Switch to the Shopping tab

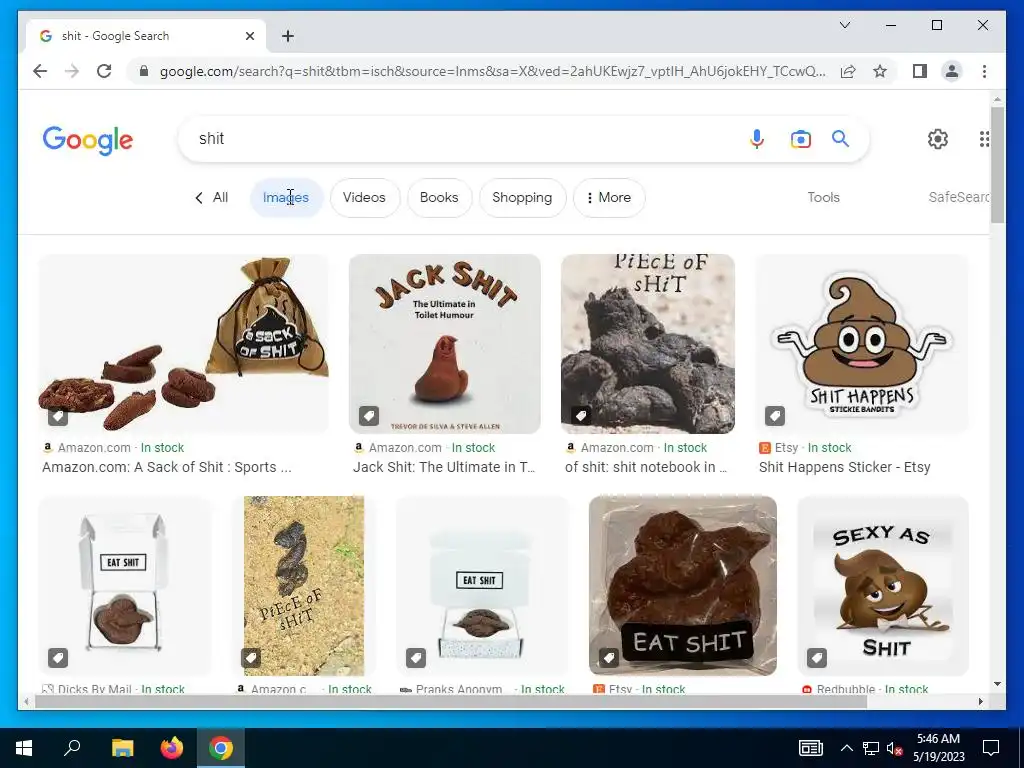point(522,197)
